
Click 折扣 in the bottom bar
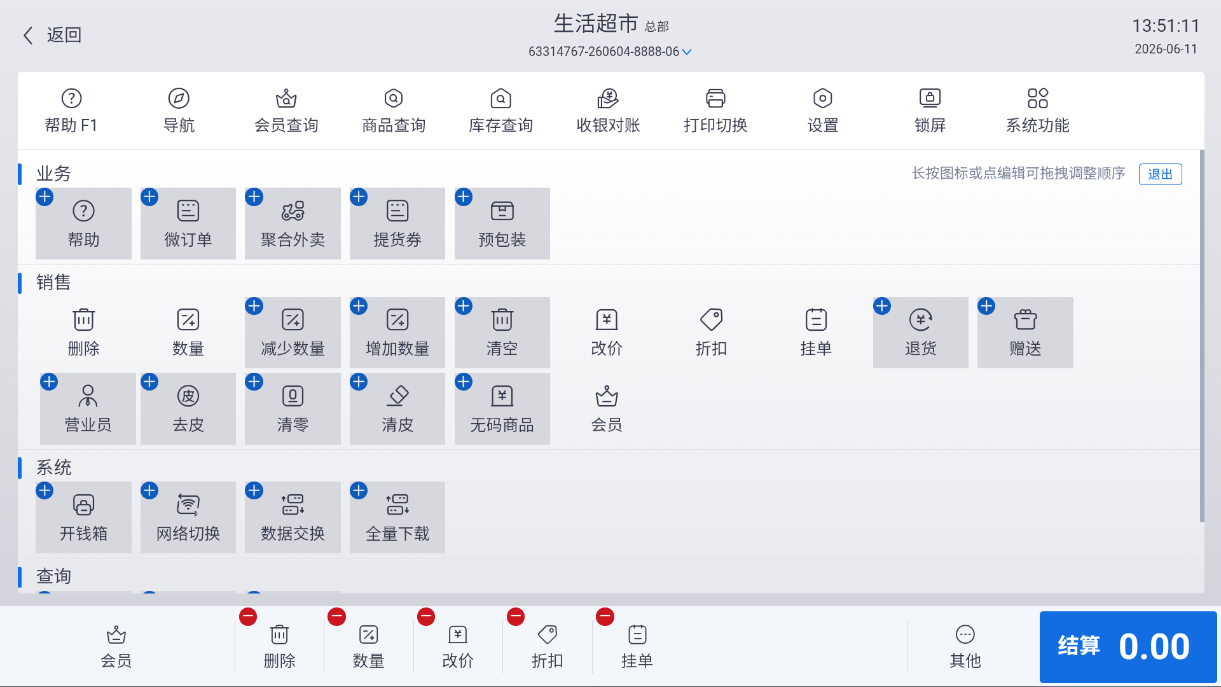pos(547,647)
